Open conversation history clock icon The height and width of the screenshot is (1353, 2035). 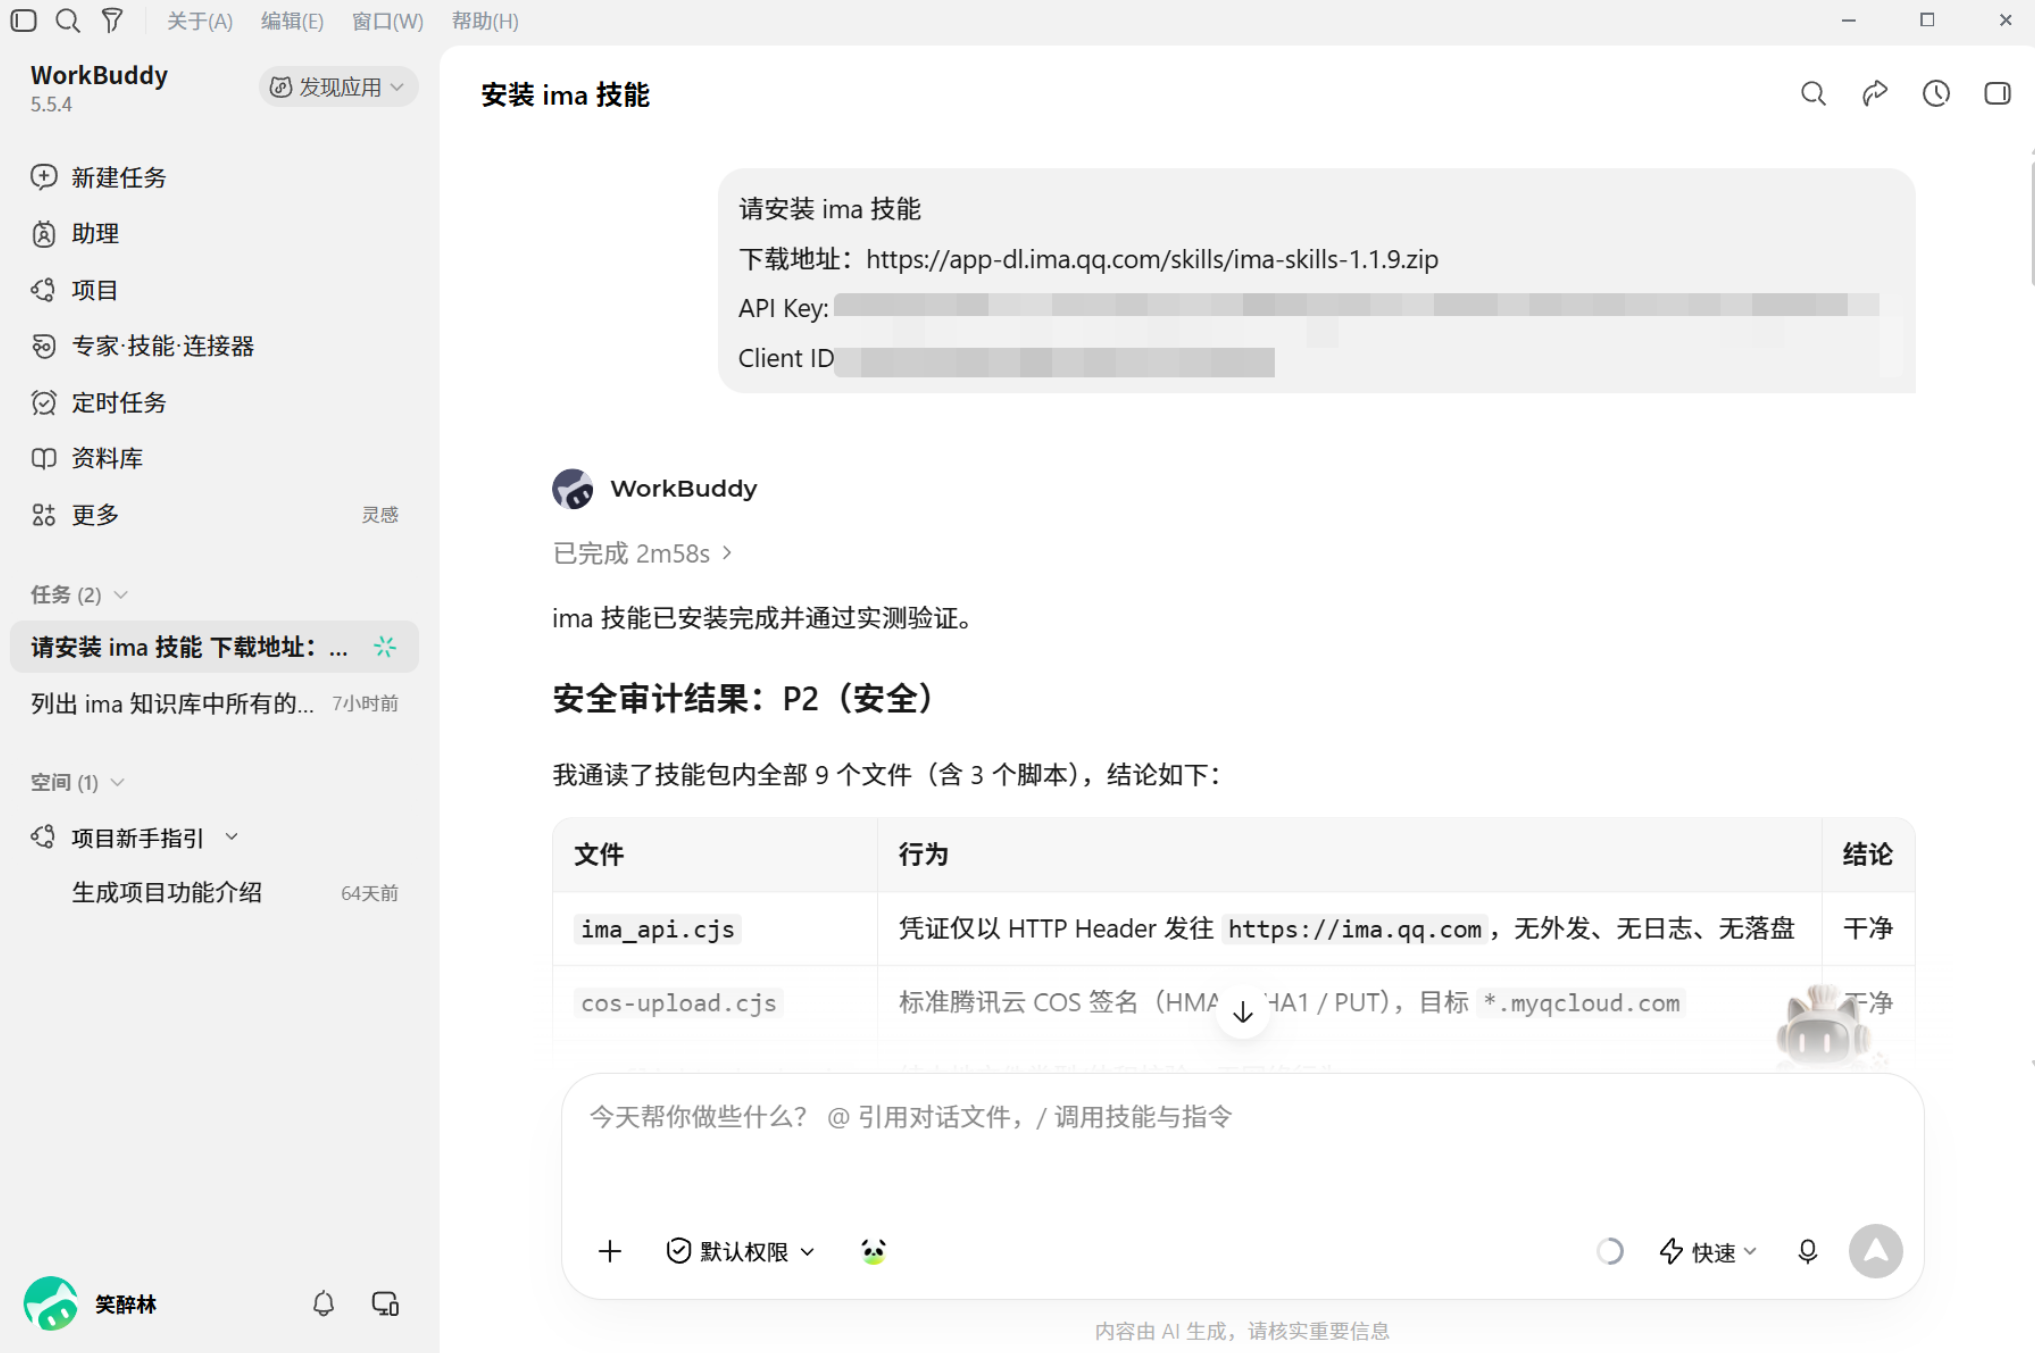tap(1936, 94)
